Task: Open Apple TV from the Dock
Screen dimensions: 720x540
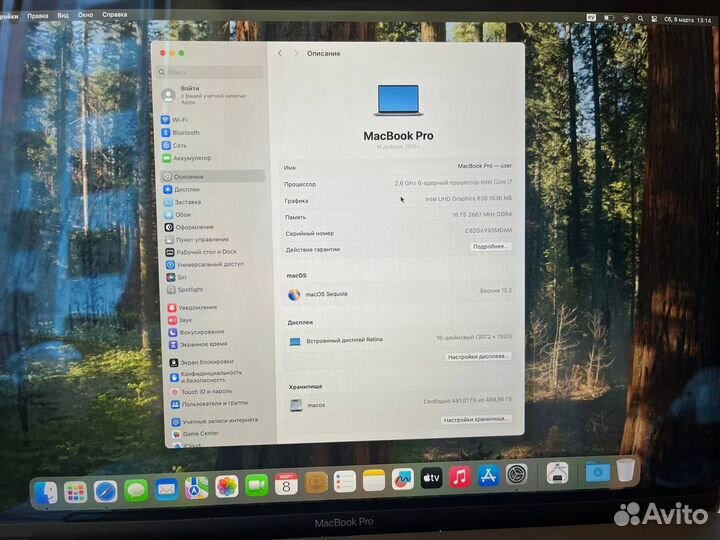Action: (431, 478)
